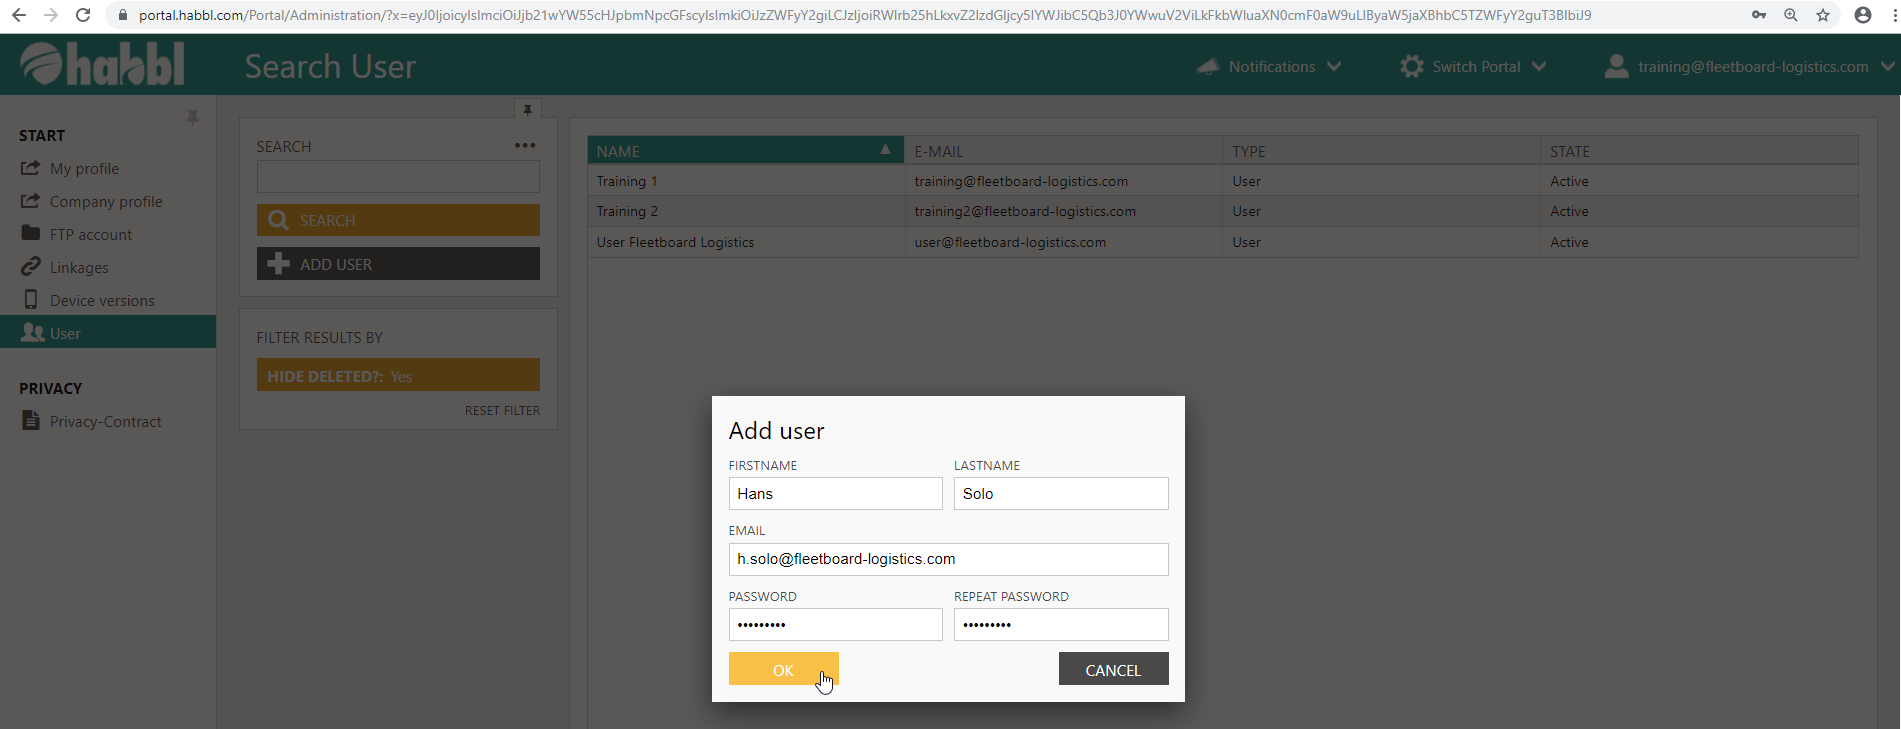Image resolution: width=1901 pixels, height=729 pixels.
Task: Open Company profile in sidebar
Action: 106,202
